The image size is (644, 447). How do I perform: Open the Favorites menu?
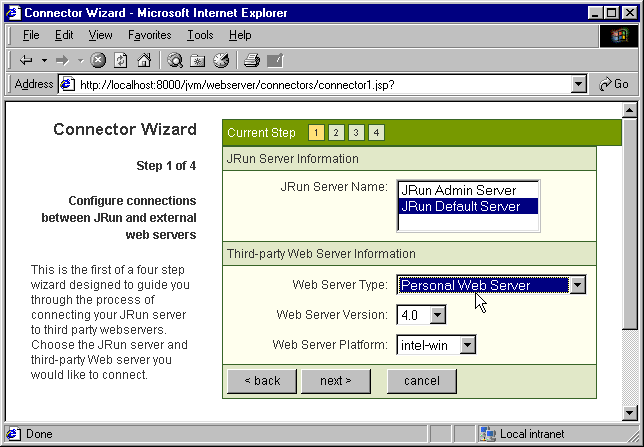pyautogui.click(x=150, y=35)
